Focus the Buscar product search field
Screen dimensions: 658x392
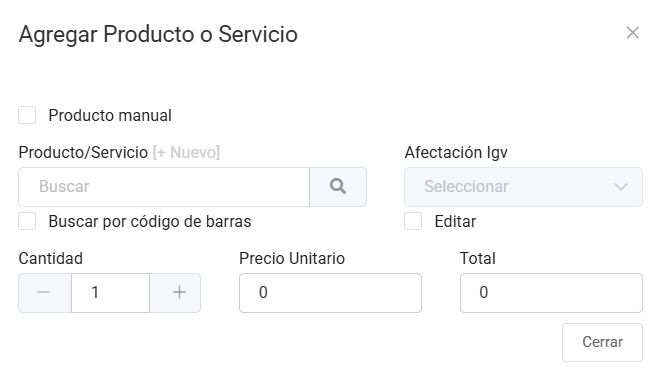(x=164, y=187)
